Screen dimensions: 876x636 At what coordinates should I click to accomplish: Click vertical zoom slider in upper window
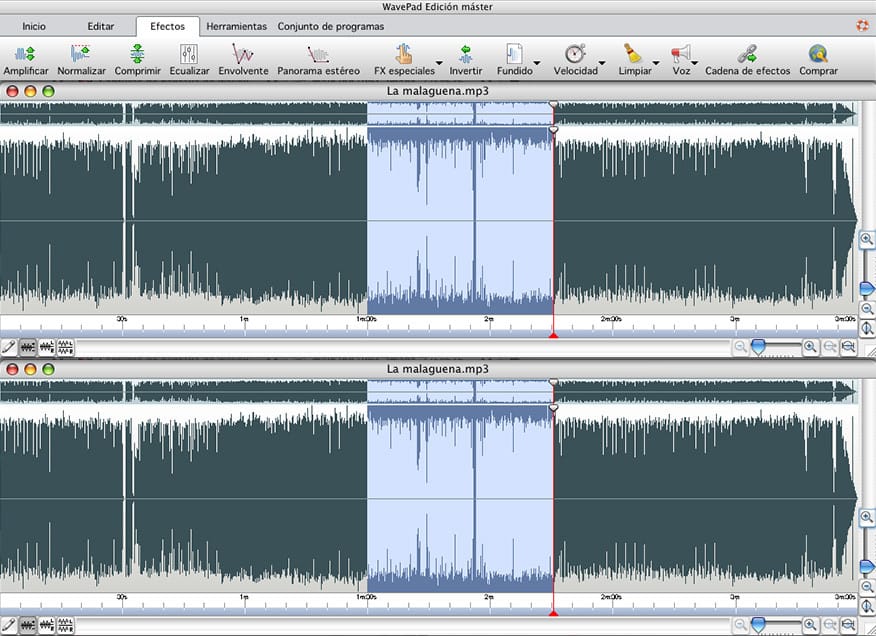point(867,288)
